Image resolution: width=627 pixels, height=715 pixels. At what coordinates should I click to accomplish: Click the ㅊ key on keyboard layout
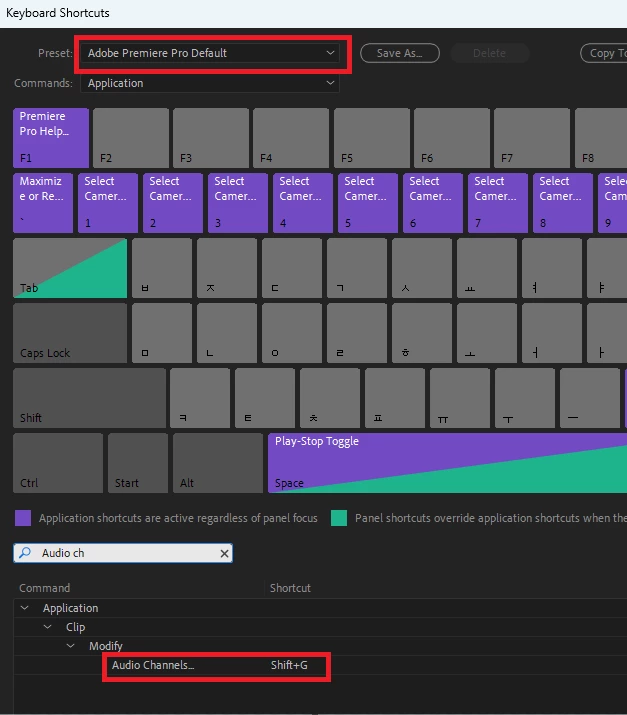pos(330,398)
